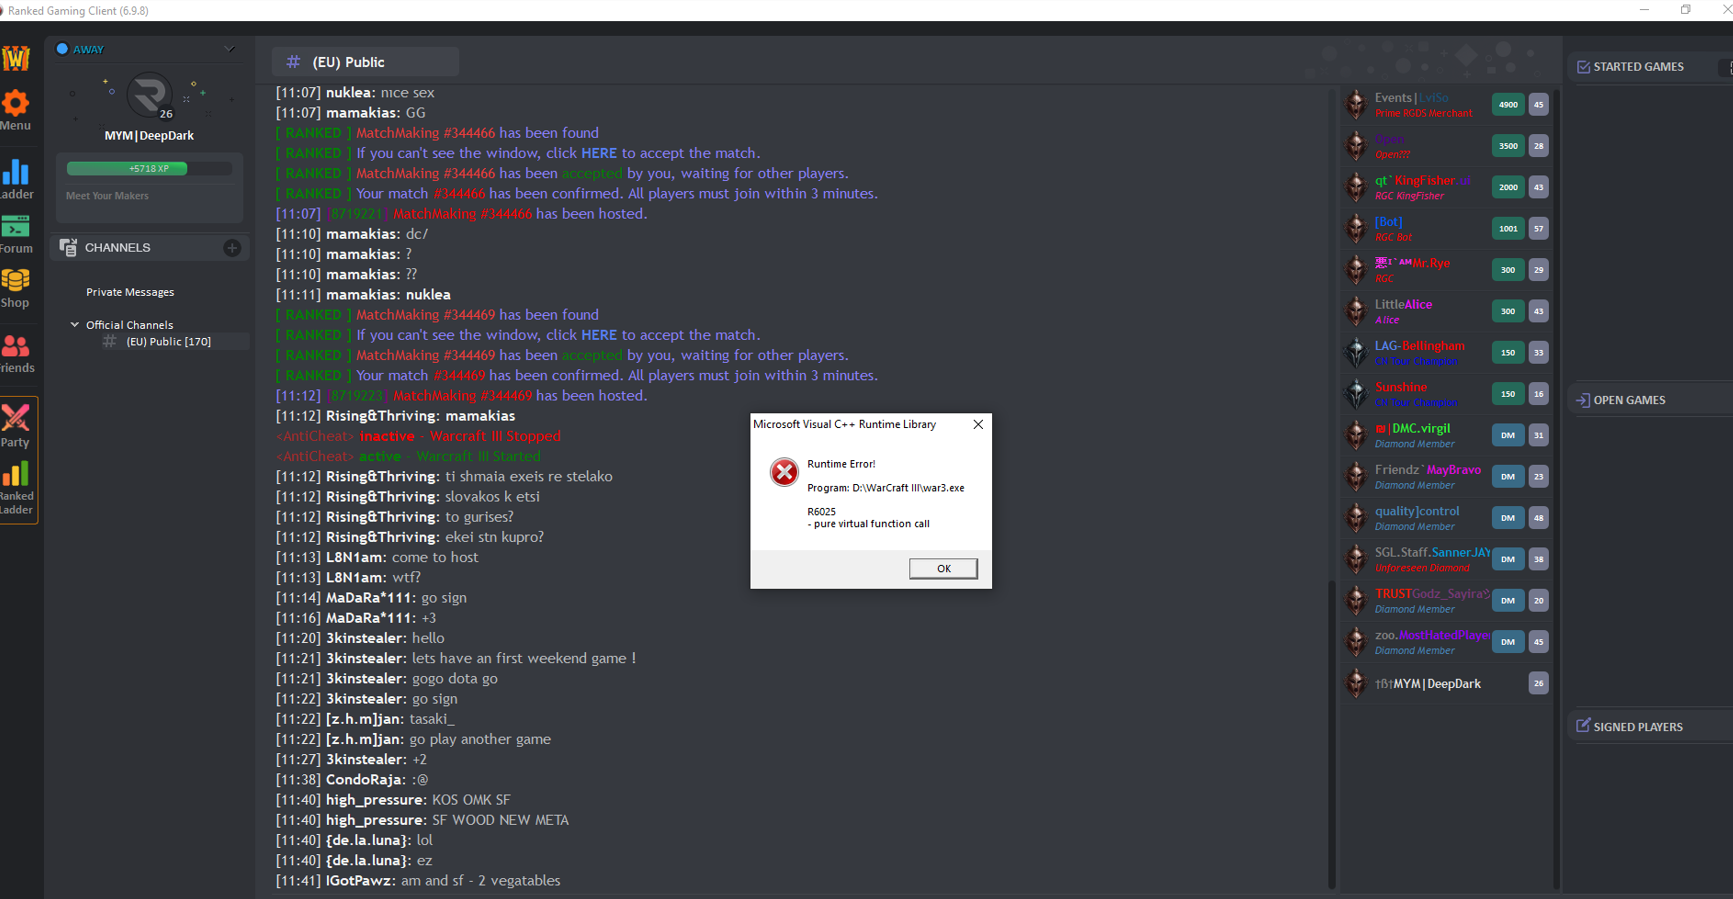Click HERE link for match #344466

[599, 153]
